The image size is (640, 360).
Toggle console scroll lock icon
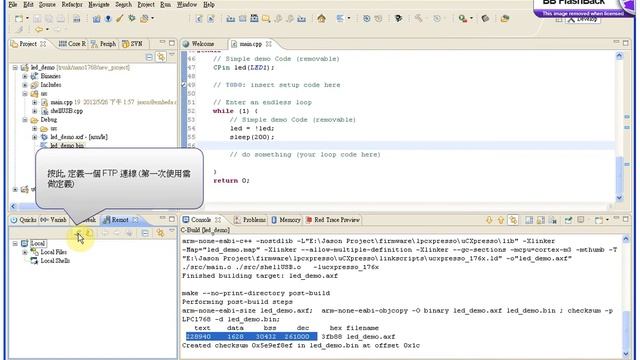click(x=541, y=220)
